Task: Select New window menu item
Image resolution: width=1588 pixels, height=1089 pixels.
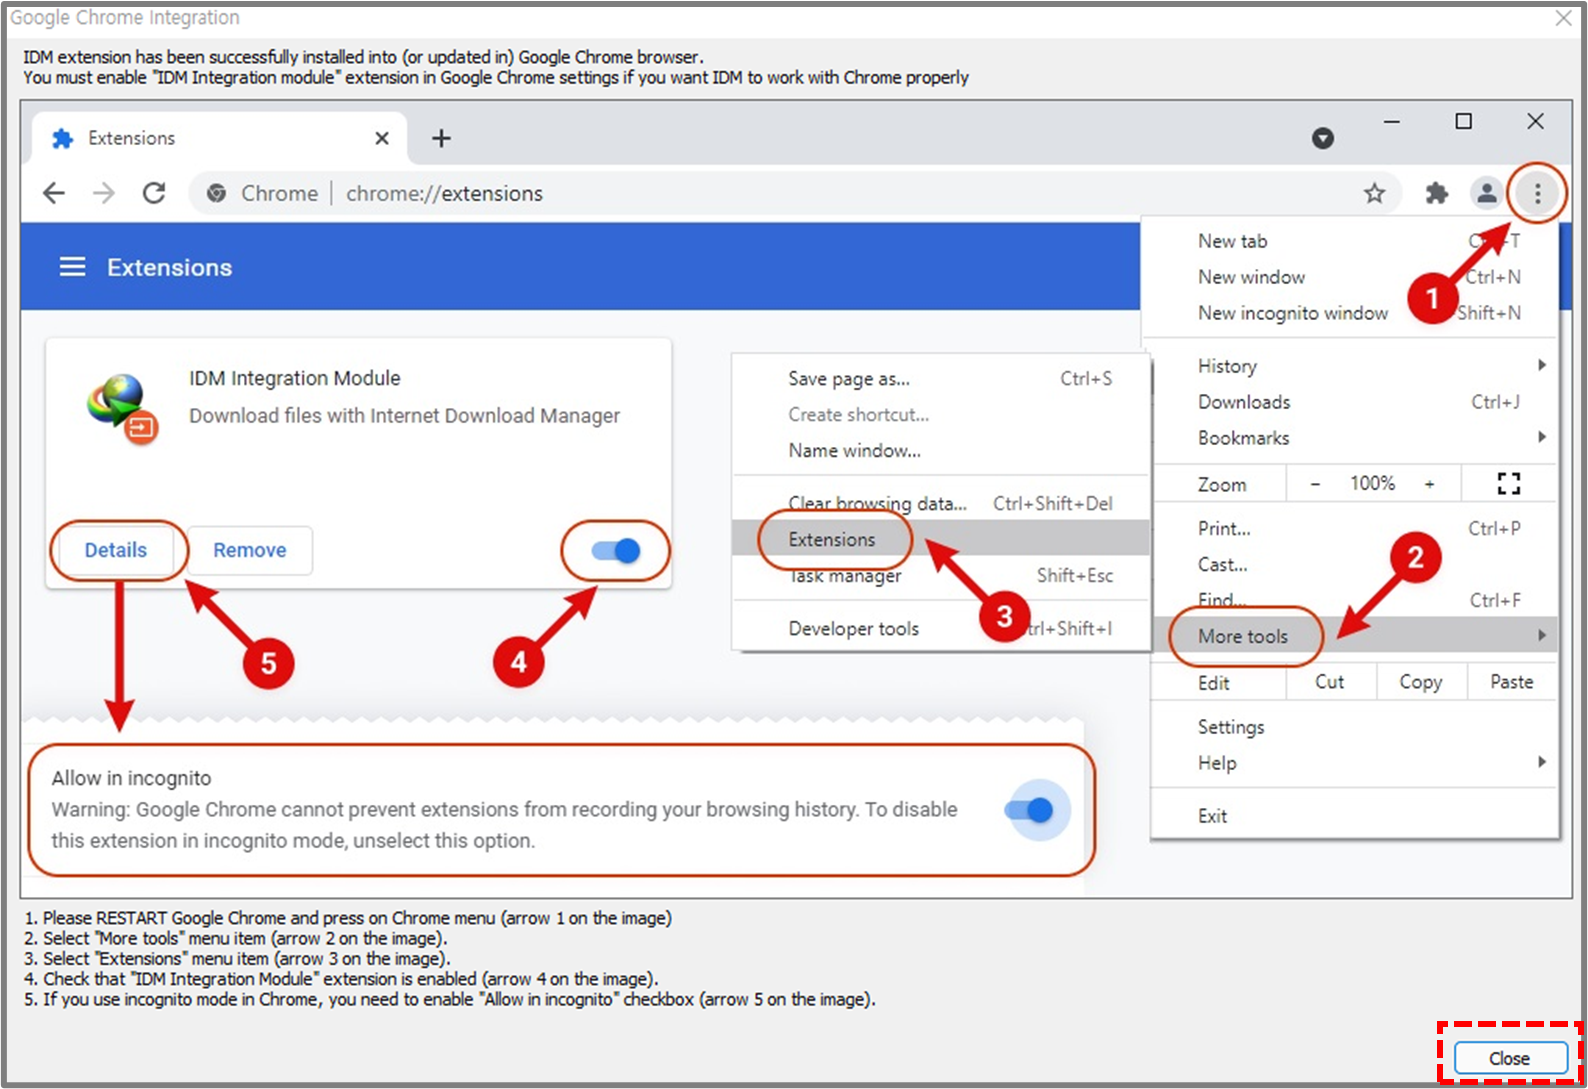Action: tap(1350, 277)
